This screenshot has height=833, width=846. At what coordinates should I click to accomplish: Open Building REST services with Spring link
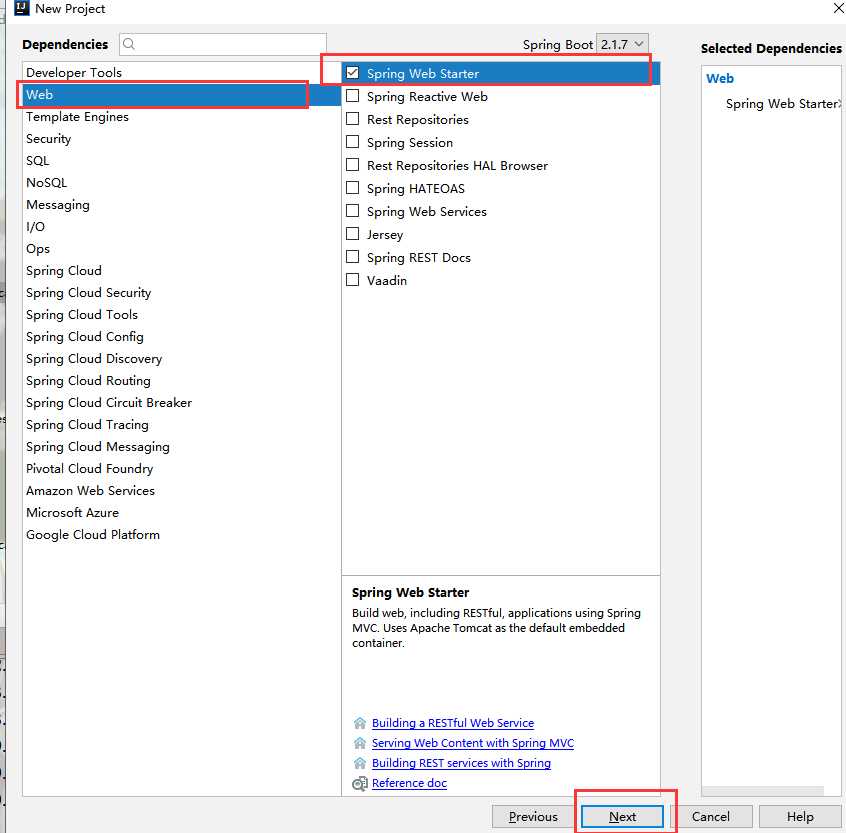click(461, 763)
